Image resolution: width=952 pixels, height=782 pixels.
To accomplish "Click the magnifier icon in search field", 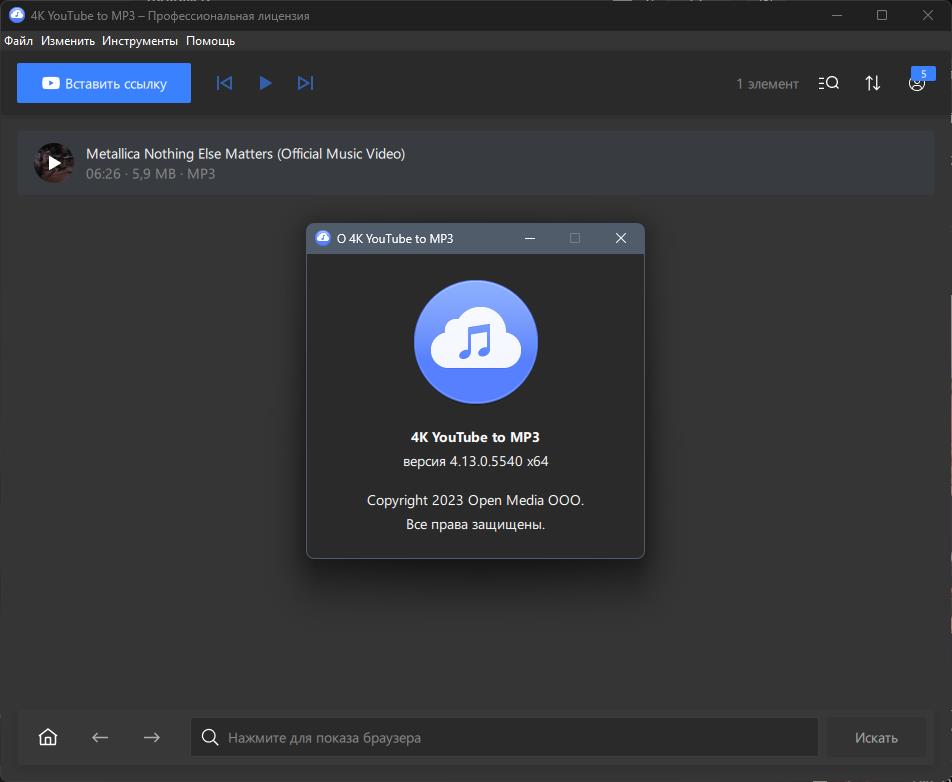I will point(210,737).
